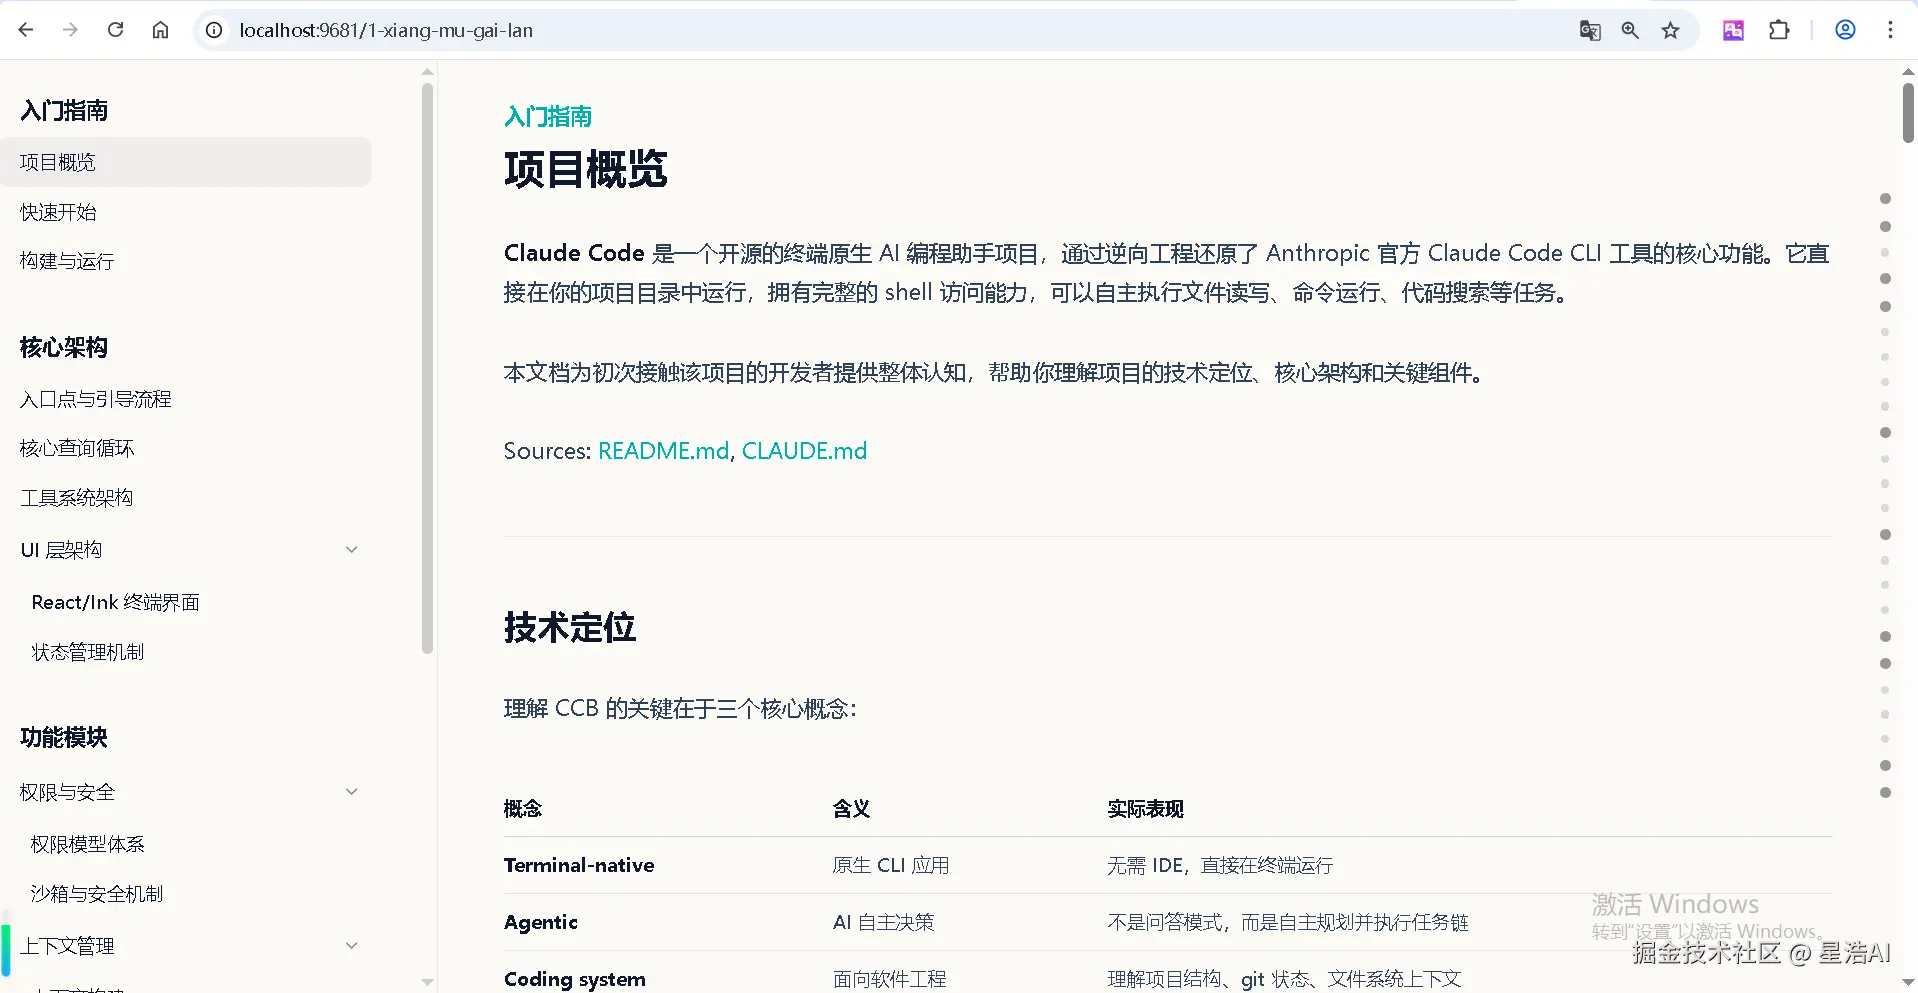Click the 项目概览 page title
The width and height of the screenshot is (1918, 993).
click(x=586, y=169)
